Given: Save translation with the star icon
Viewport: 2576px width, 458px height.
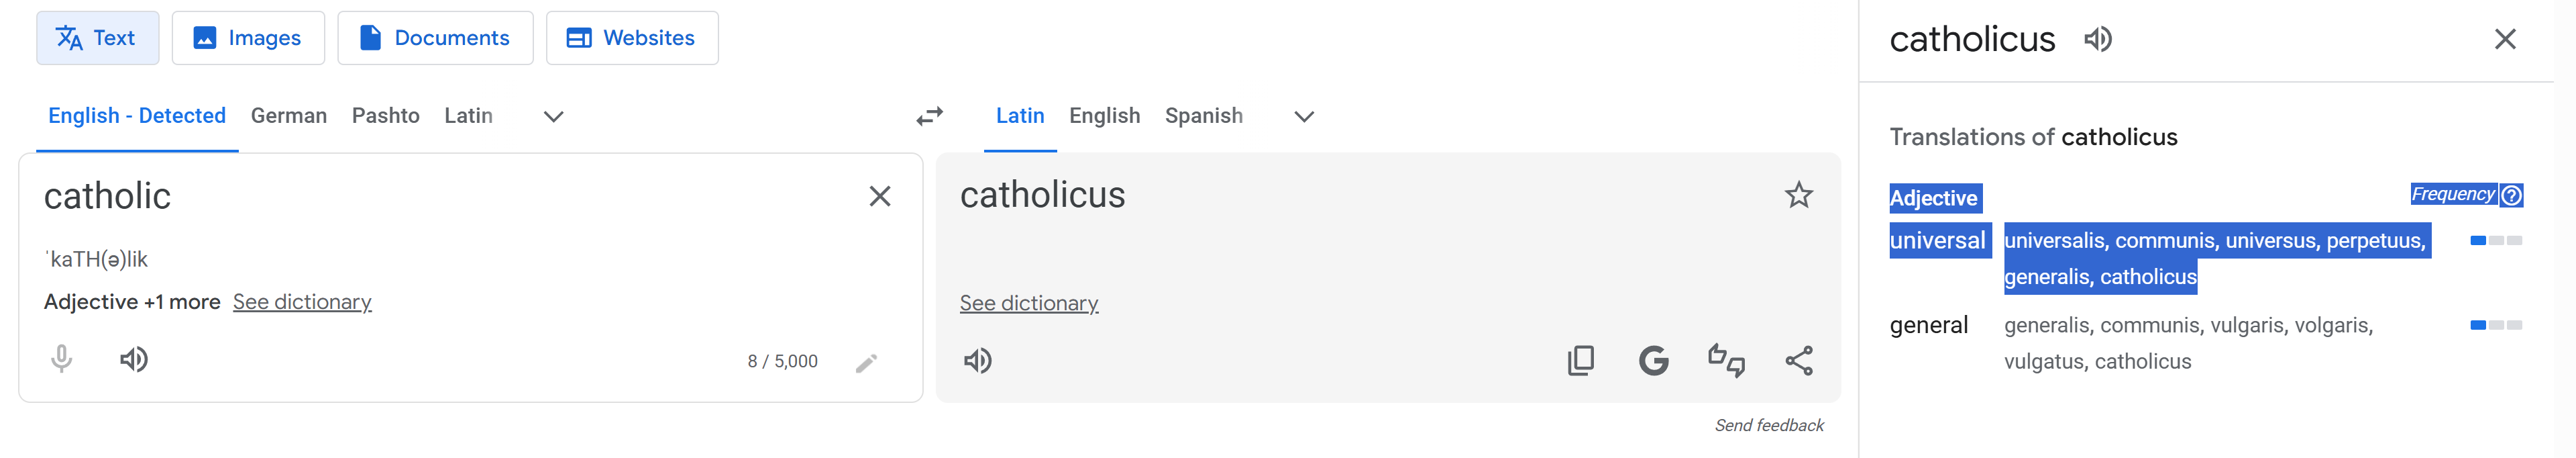Looking at the screenshot, I should (x=1798, y=195).
